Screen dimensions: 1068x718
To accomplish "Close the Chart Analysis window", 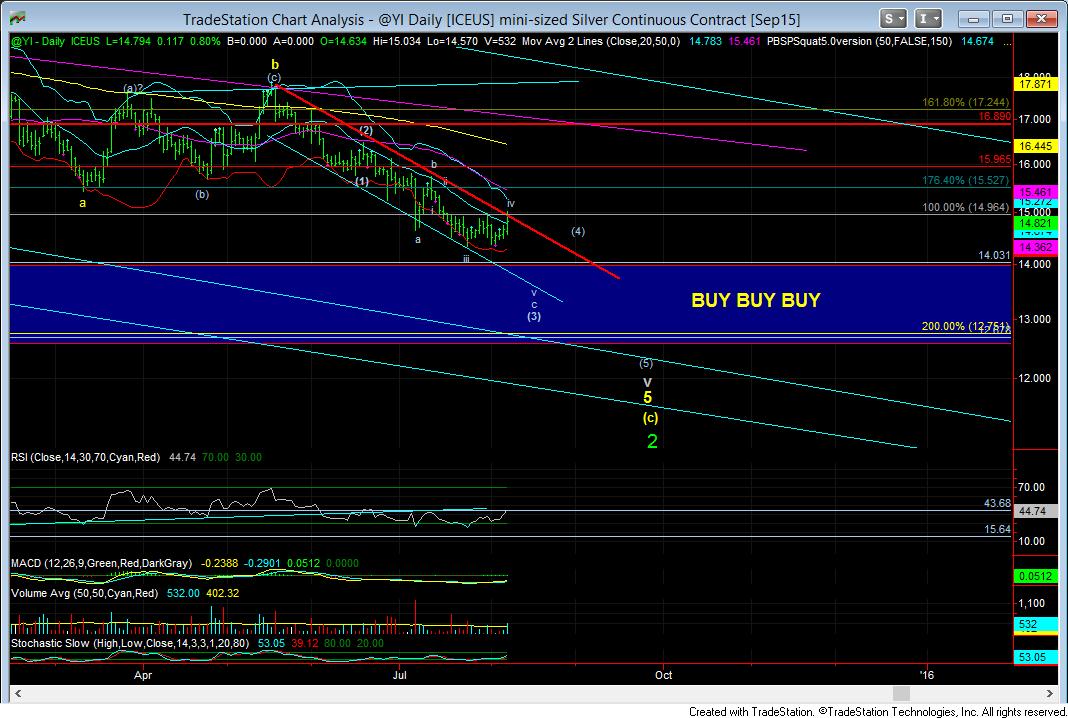I will pyautogui.click(x=1041, y=18).
